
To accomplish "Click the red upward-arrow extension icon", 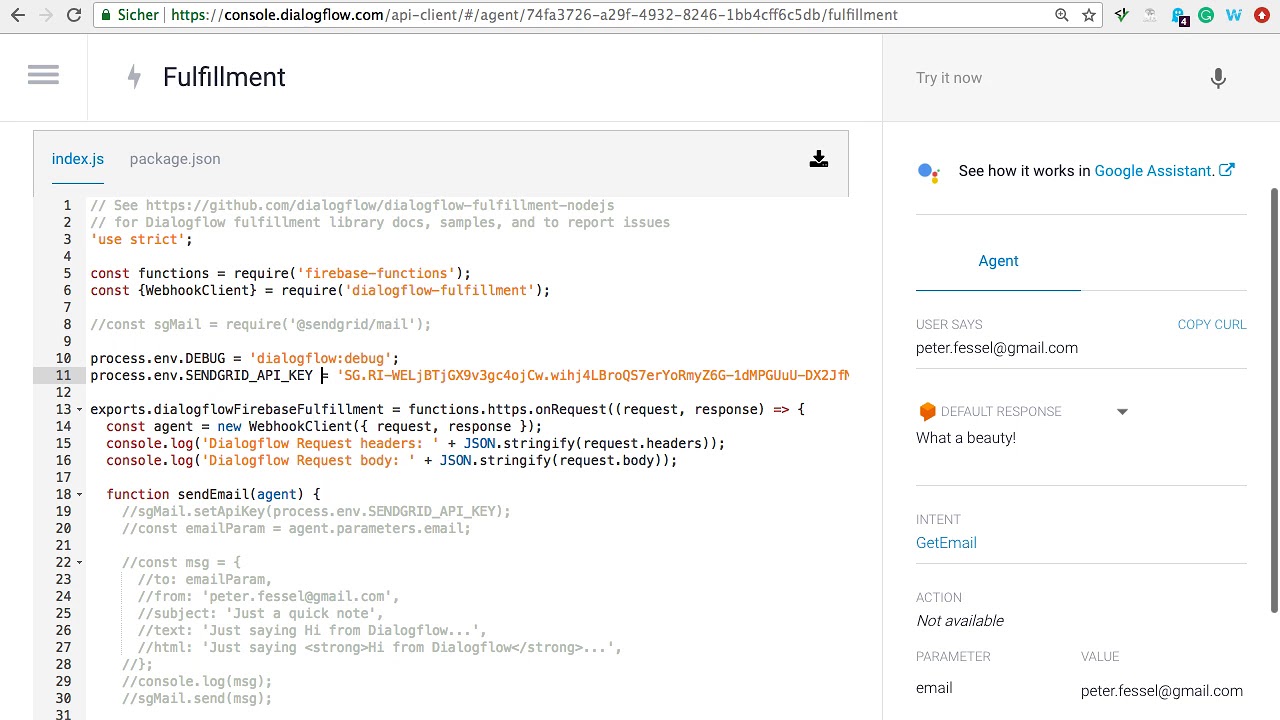I will [x=1262, y=15].
